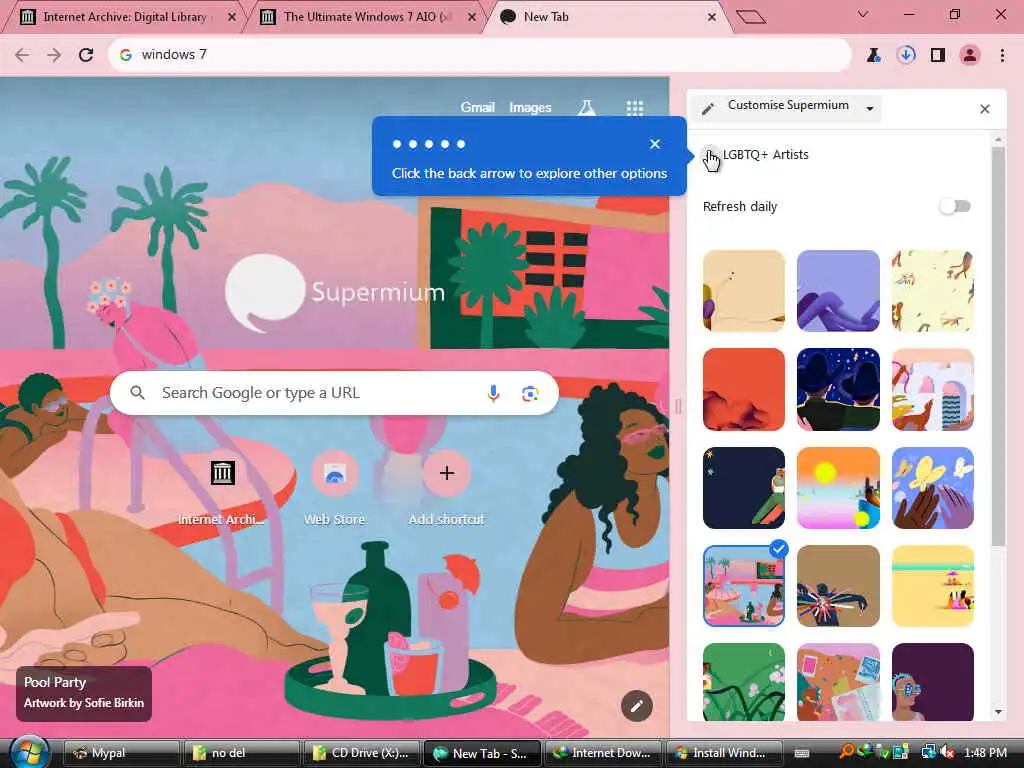Open the no del taskbar window
This screenshot has width=1024, height=768.
click(241, 753)
